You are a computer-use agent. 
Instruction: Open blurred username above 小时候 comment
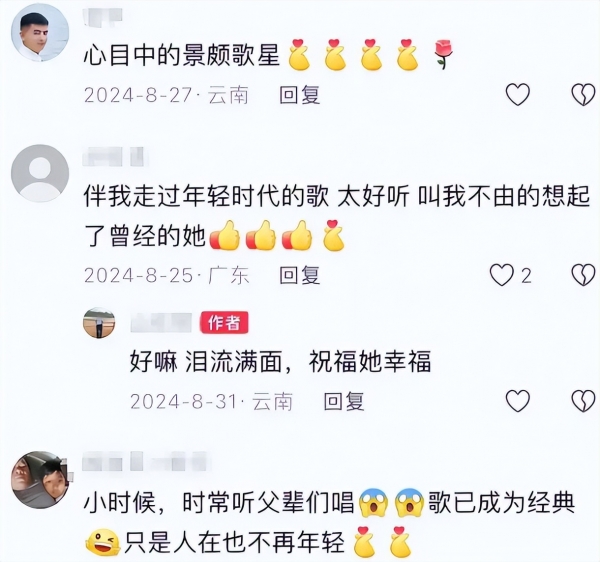click(x=145, y=461)
